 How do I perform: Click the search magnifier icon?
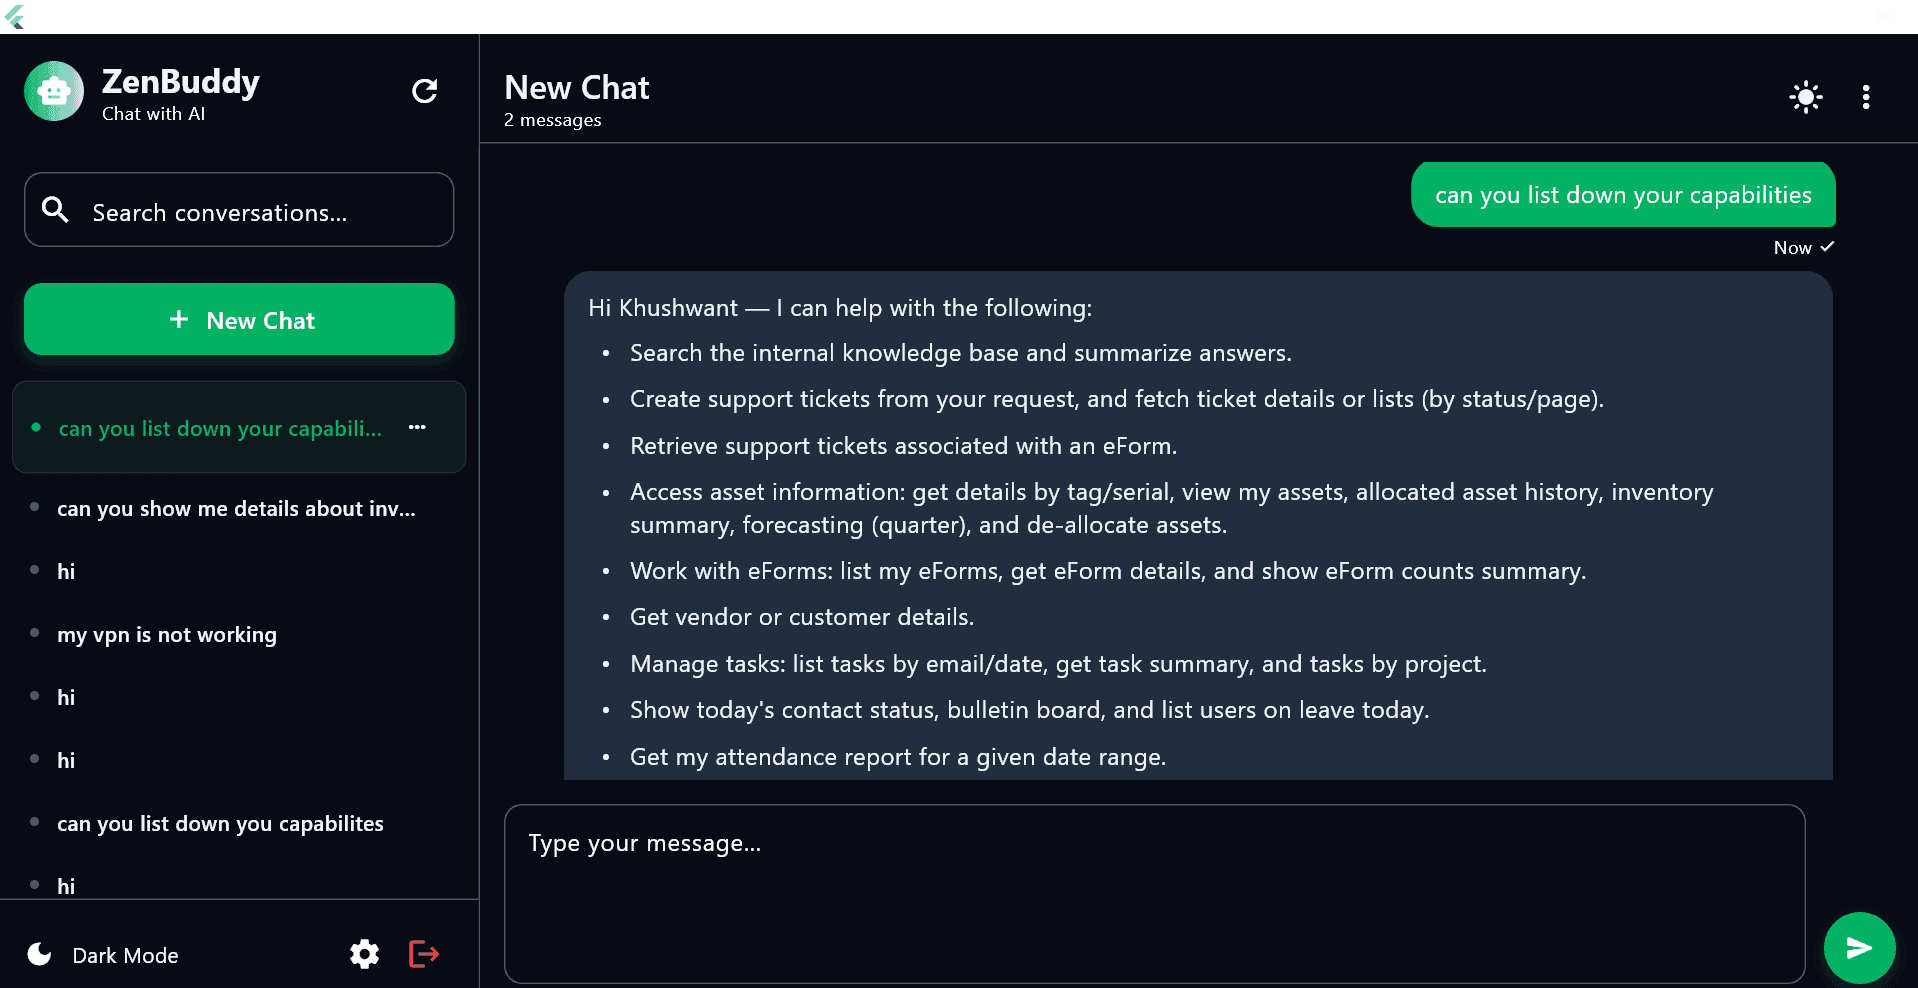55,210
